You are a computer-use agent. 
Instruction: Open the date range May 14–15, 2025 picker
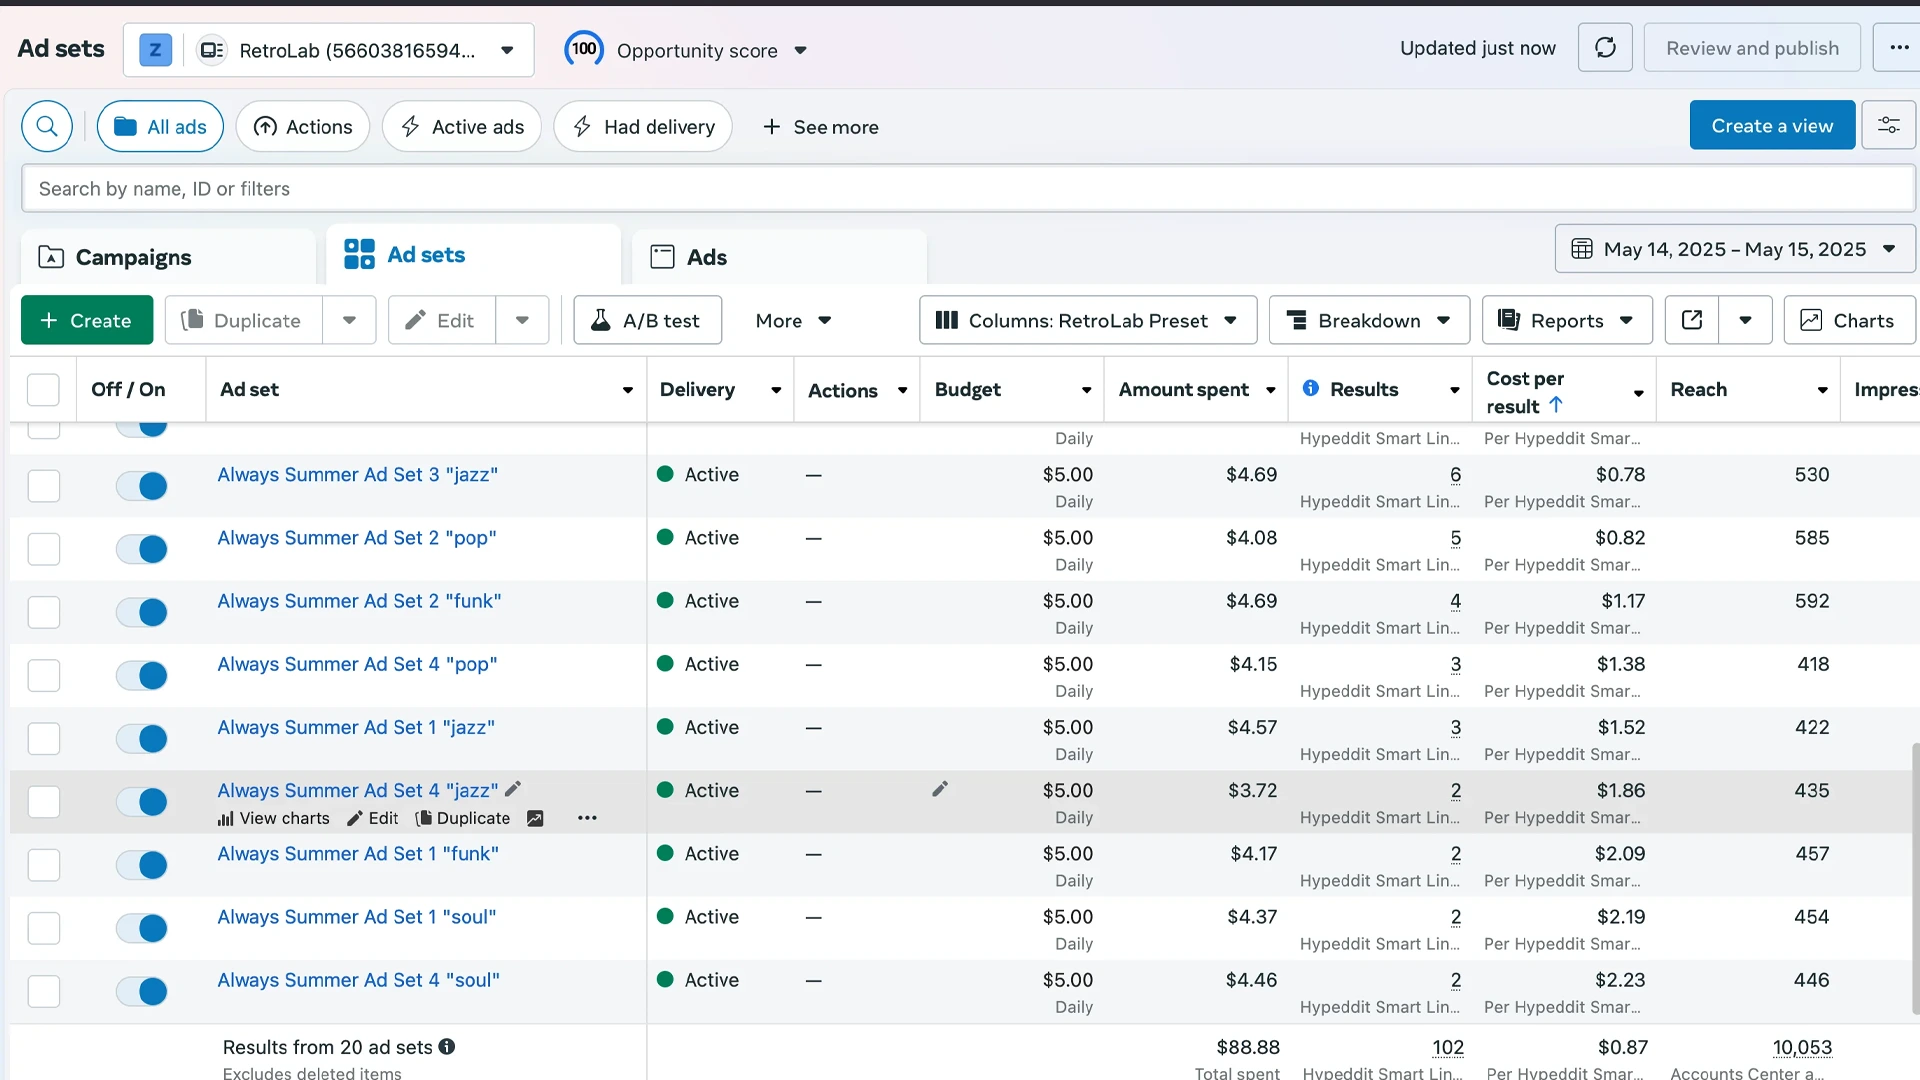[1735, 249]
